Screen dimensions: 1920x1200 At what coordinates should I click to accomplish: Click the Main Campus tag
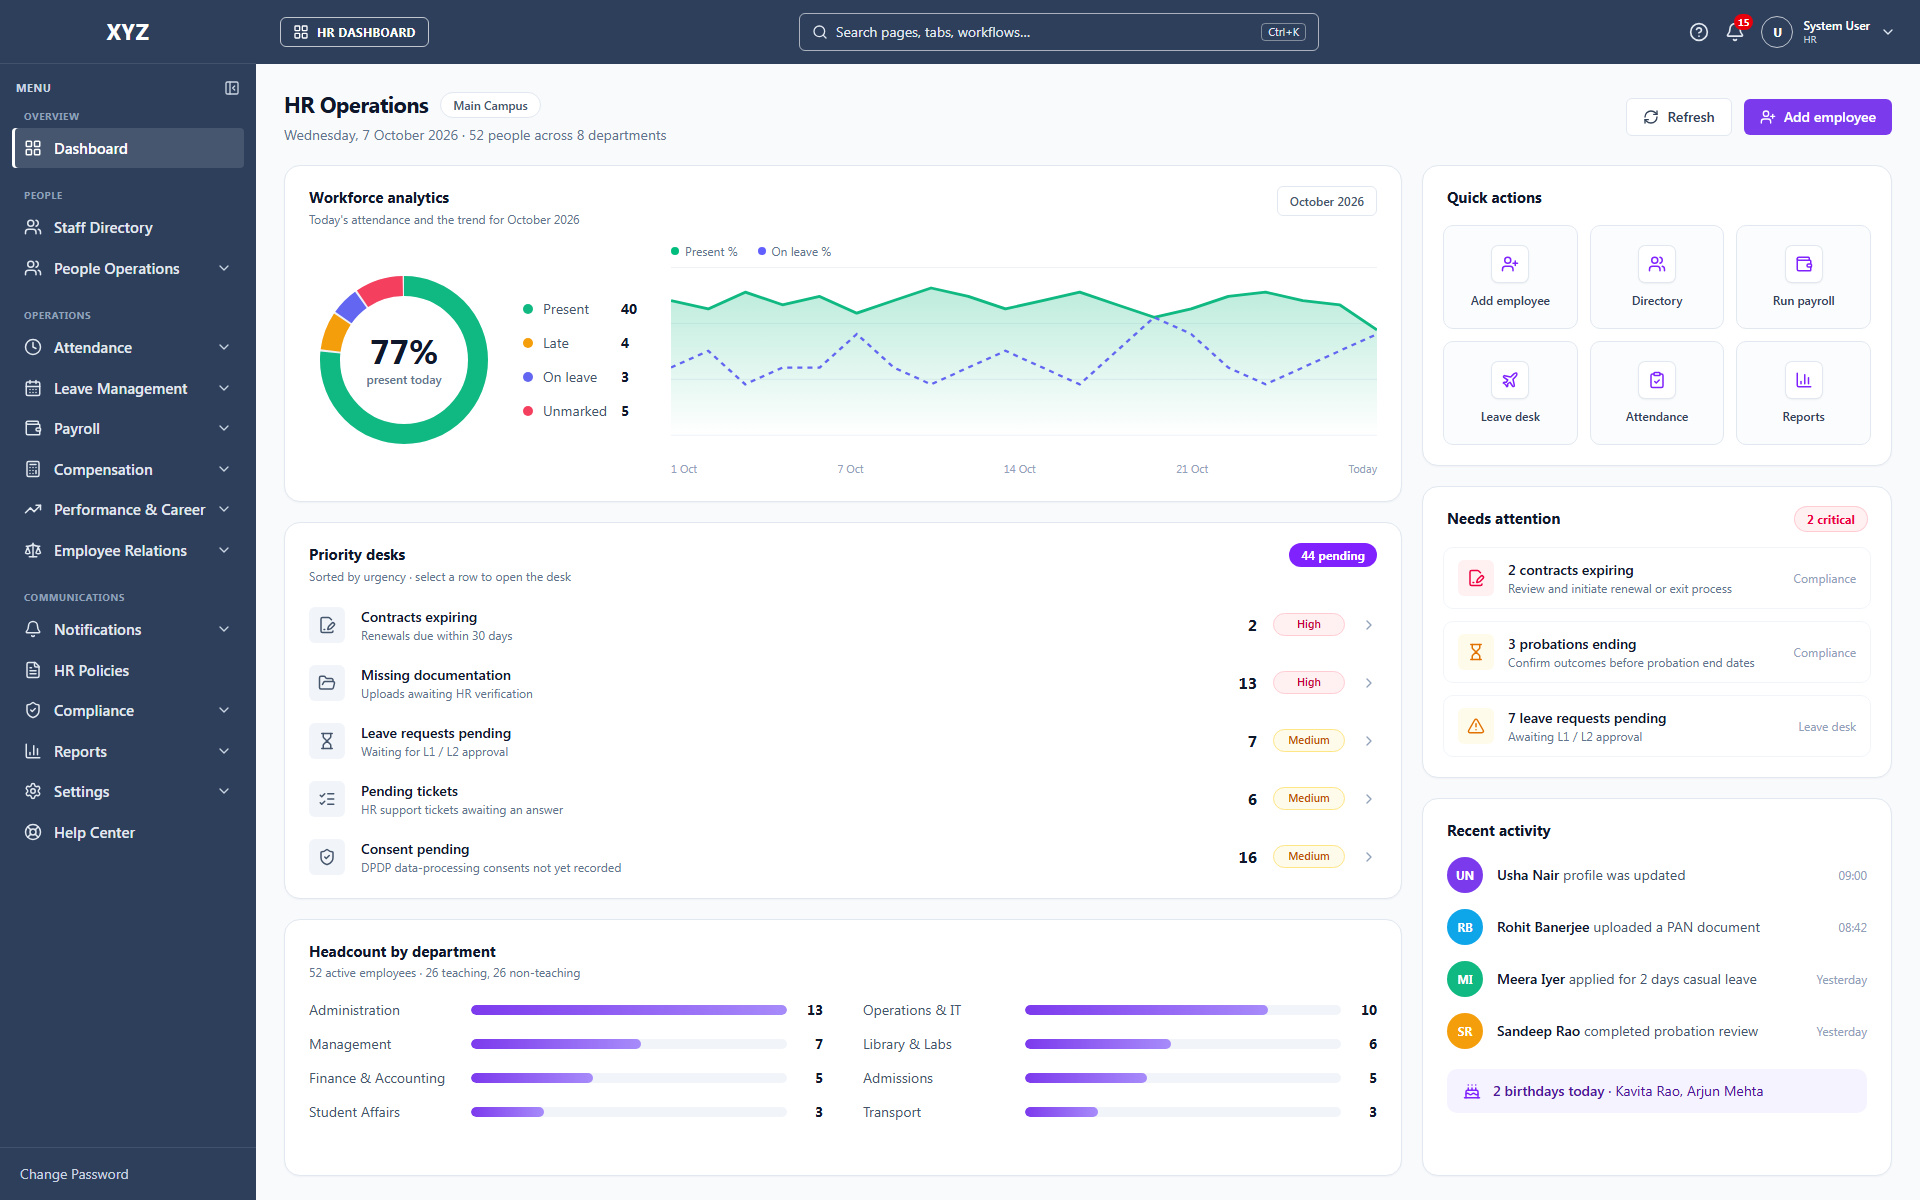pyautogui.click(x=490, y=105)
